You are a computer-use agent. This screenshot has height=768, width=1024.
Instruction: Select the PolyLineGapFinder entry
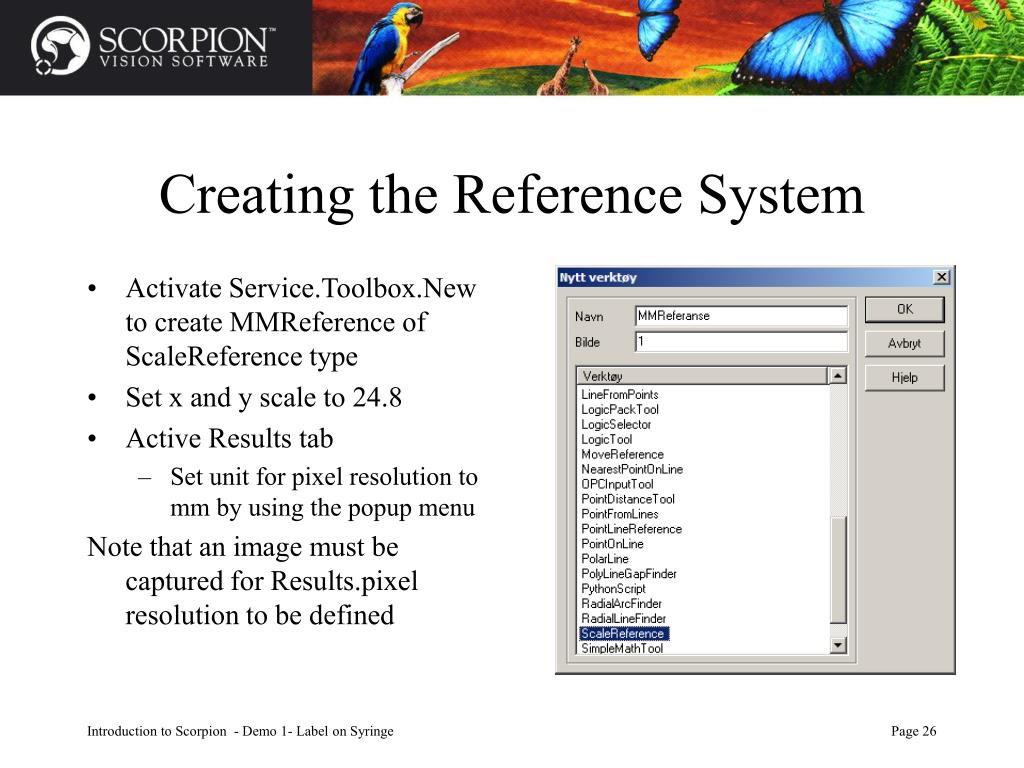coord(629,574)
